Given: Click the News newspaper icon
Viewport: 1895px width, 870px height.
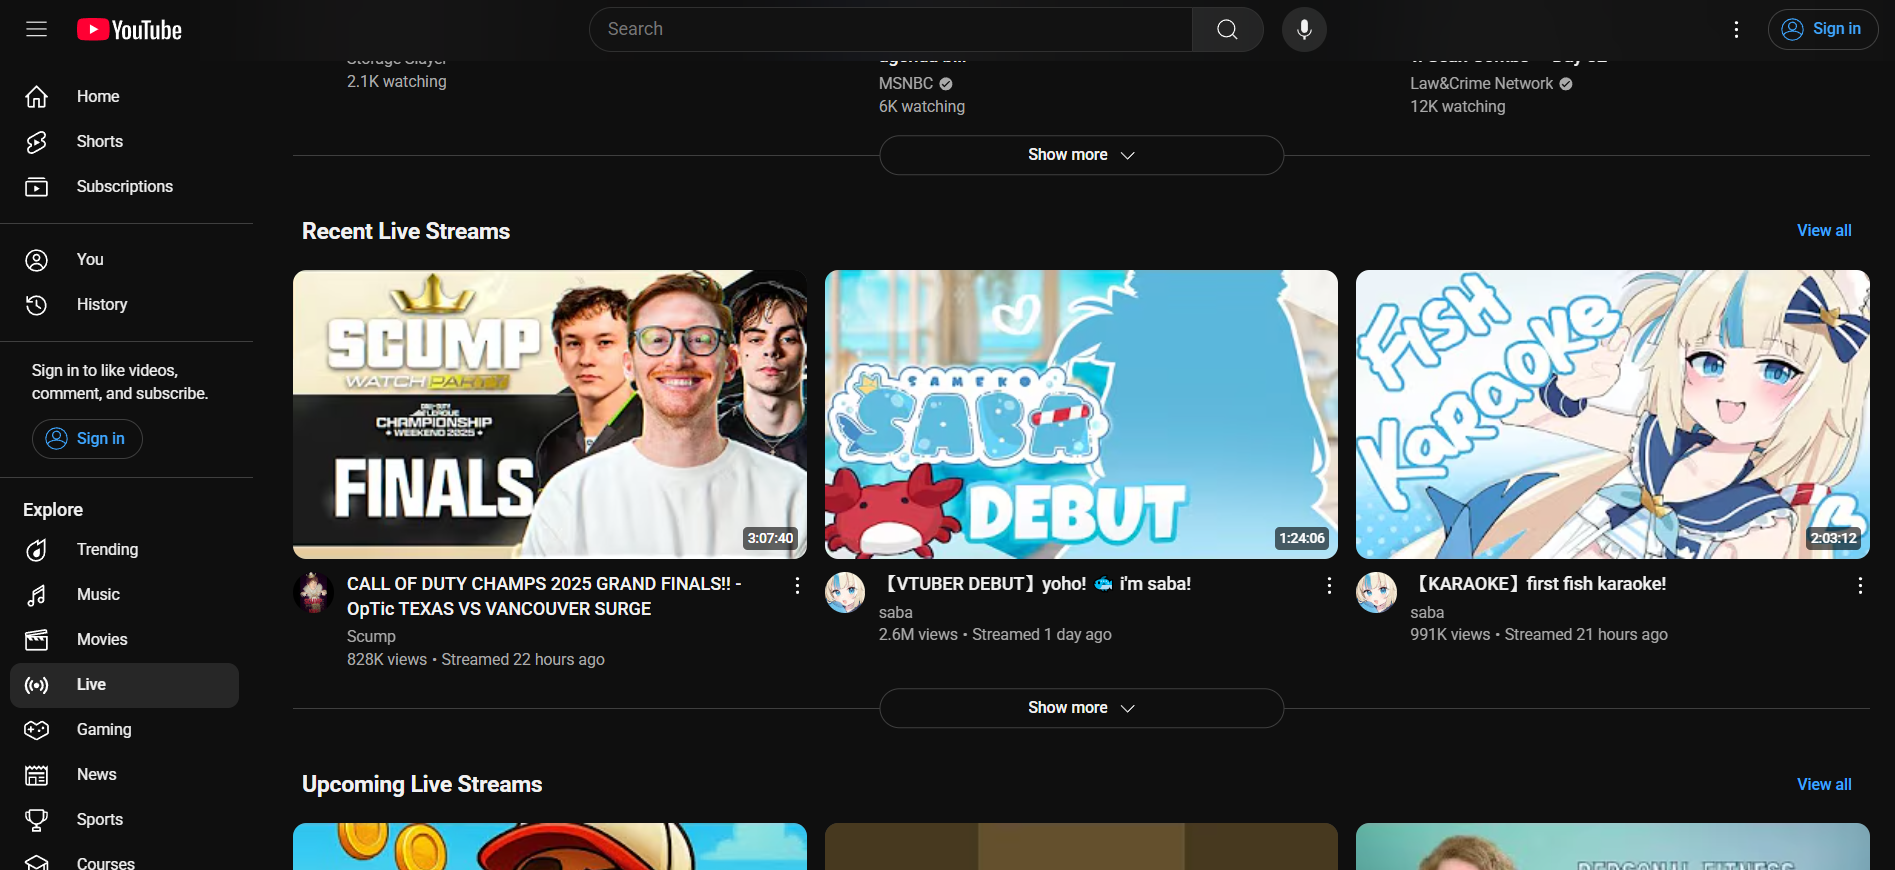Looking at the screenshot, I should [x=37, y=775].
